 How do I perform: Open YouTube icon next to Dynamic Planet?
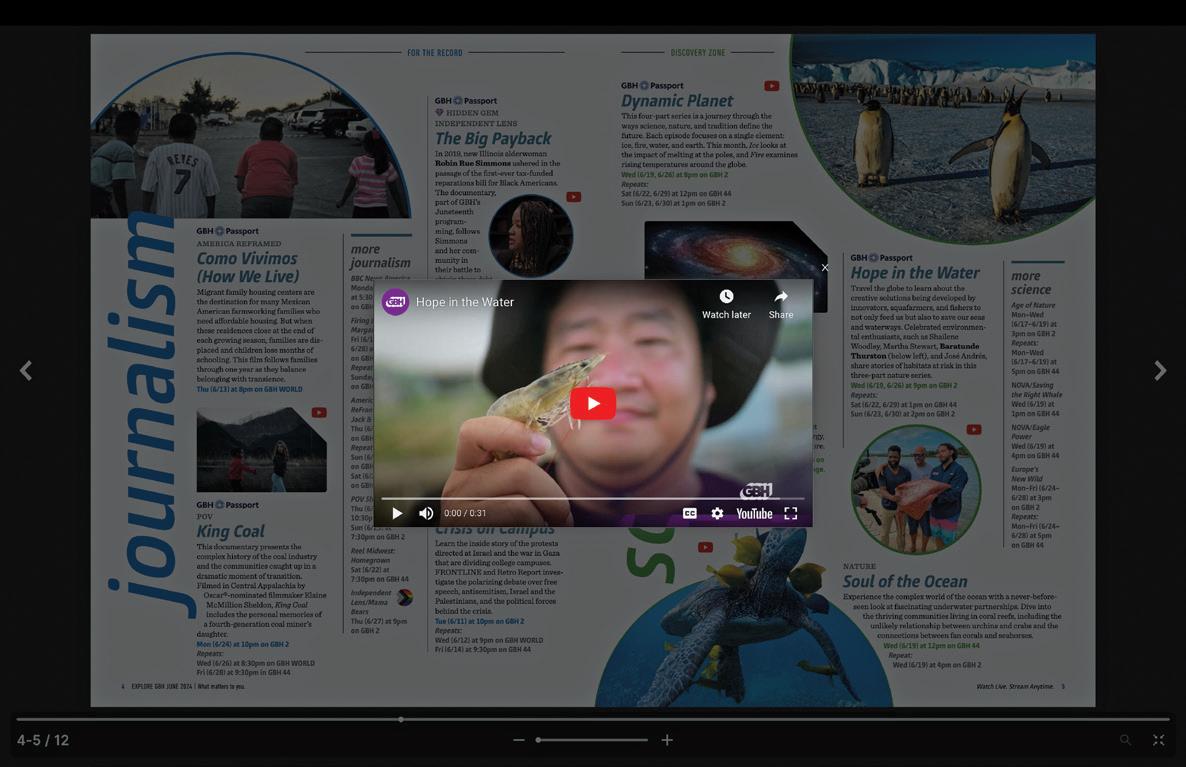(x=772, y=86)
